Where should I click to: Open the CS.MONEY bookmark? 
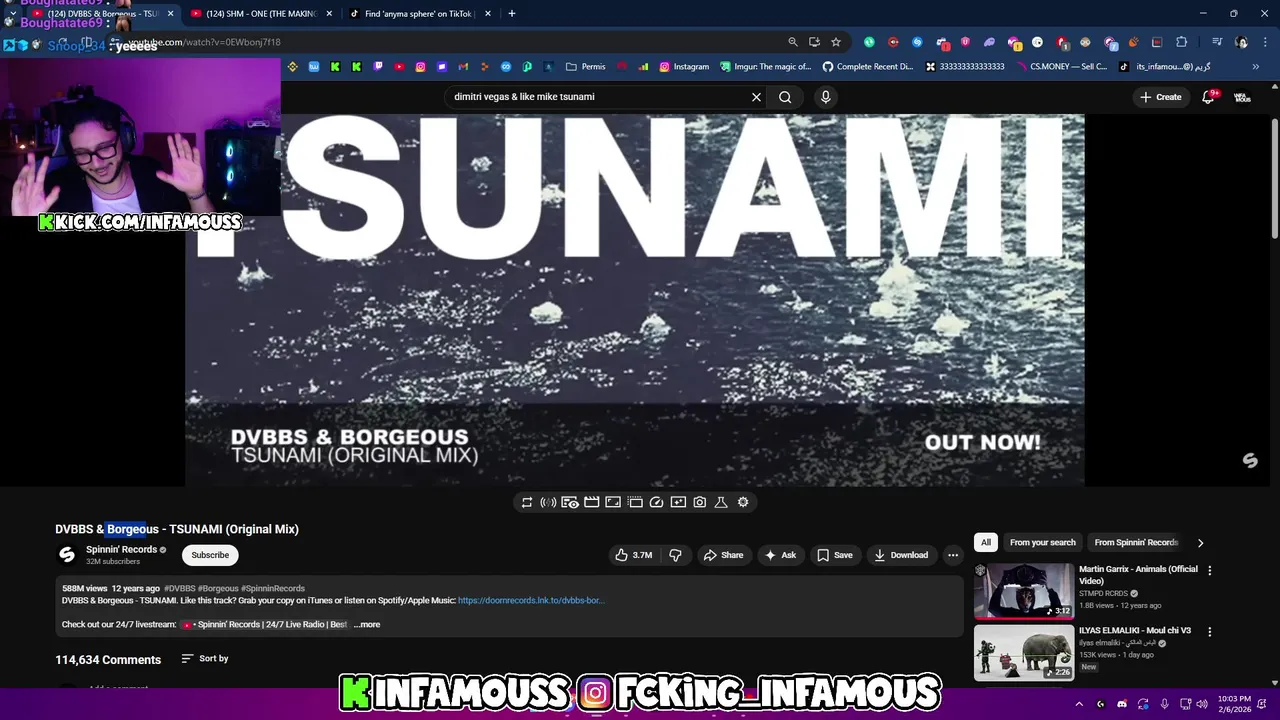click(x=1060, y=67)
